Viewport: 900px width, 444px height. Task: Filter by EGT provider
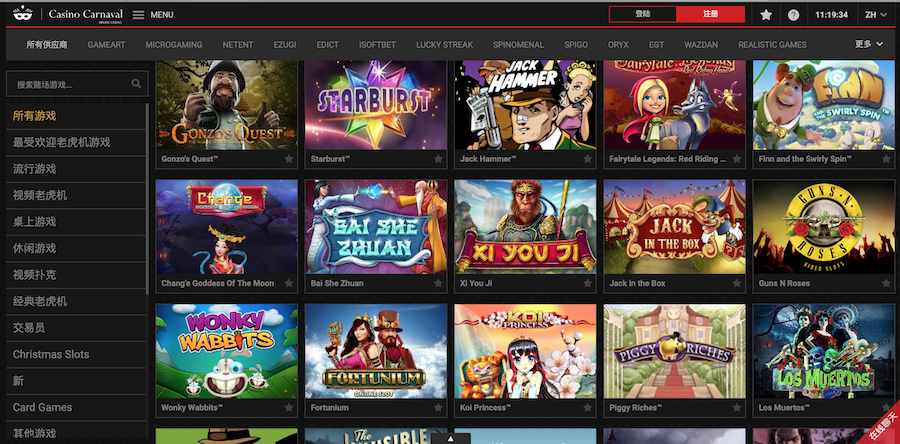656,45
